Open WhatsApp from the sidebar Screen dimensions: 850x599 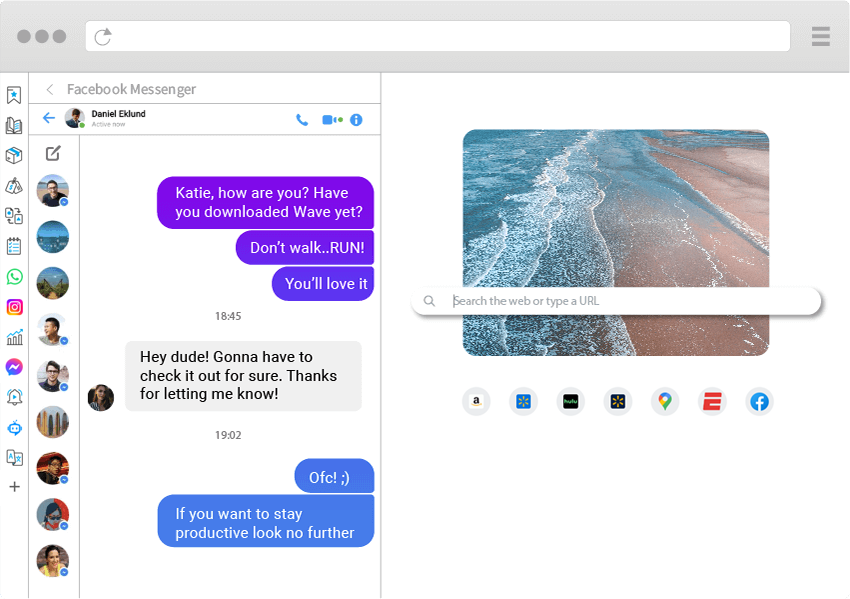pos(15,277)
